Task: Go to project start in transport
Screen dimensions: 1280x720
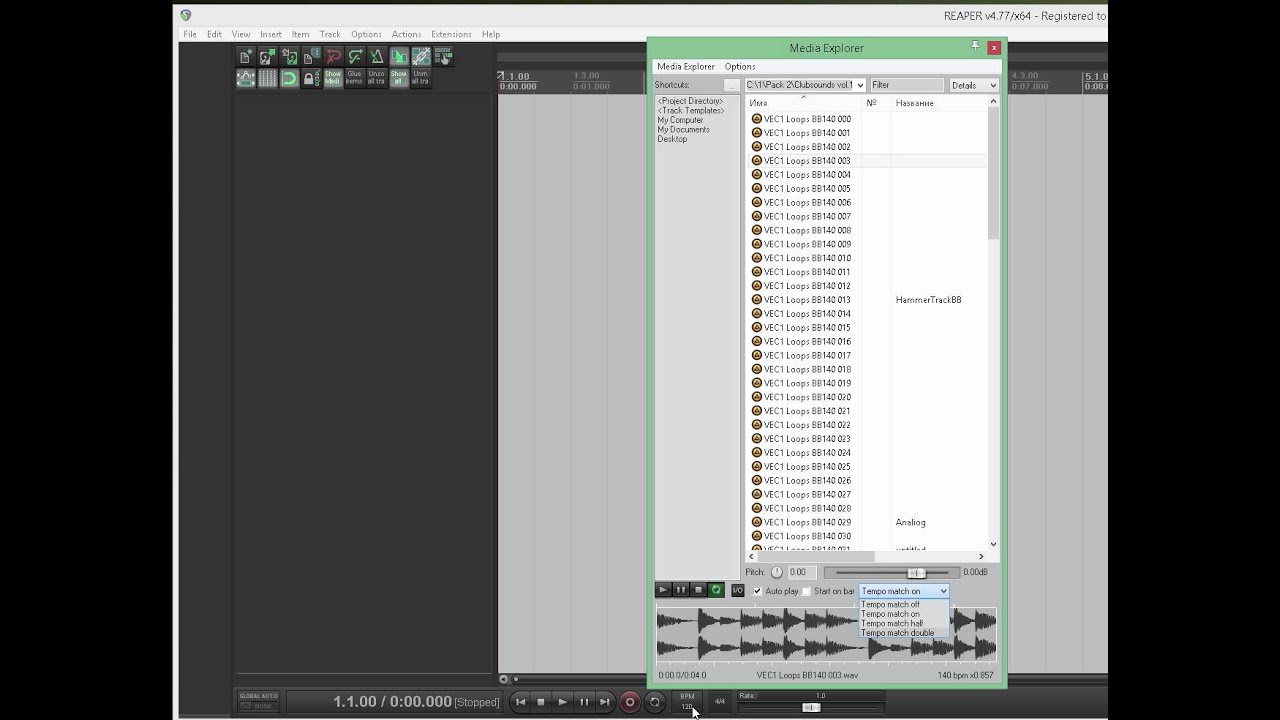Action: click(520, 702)
